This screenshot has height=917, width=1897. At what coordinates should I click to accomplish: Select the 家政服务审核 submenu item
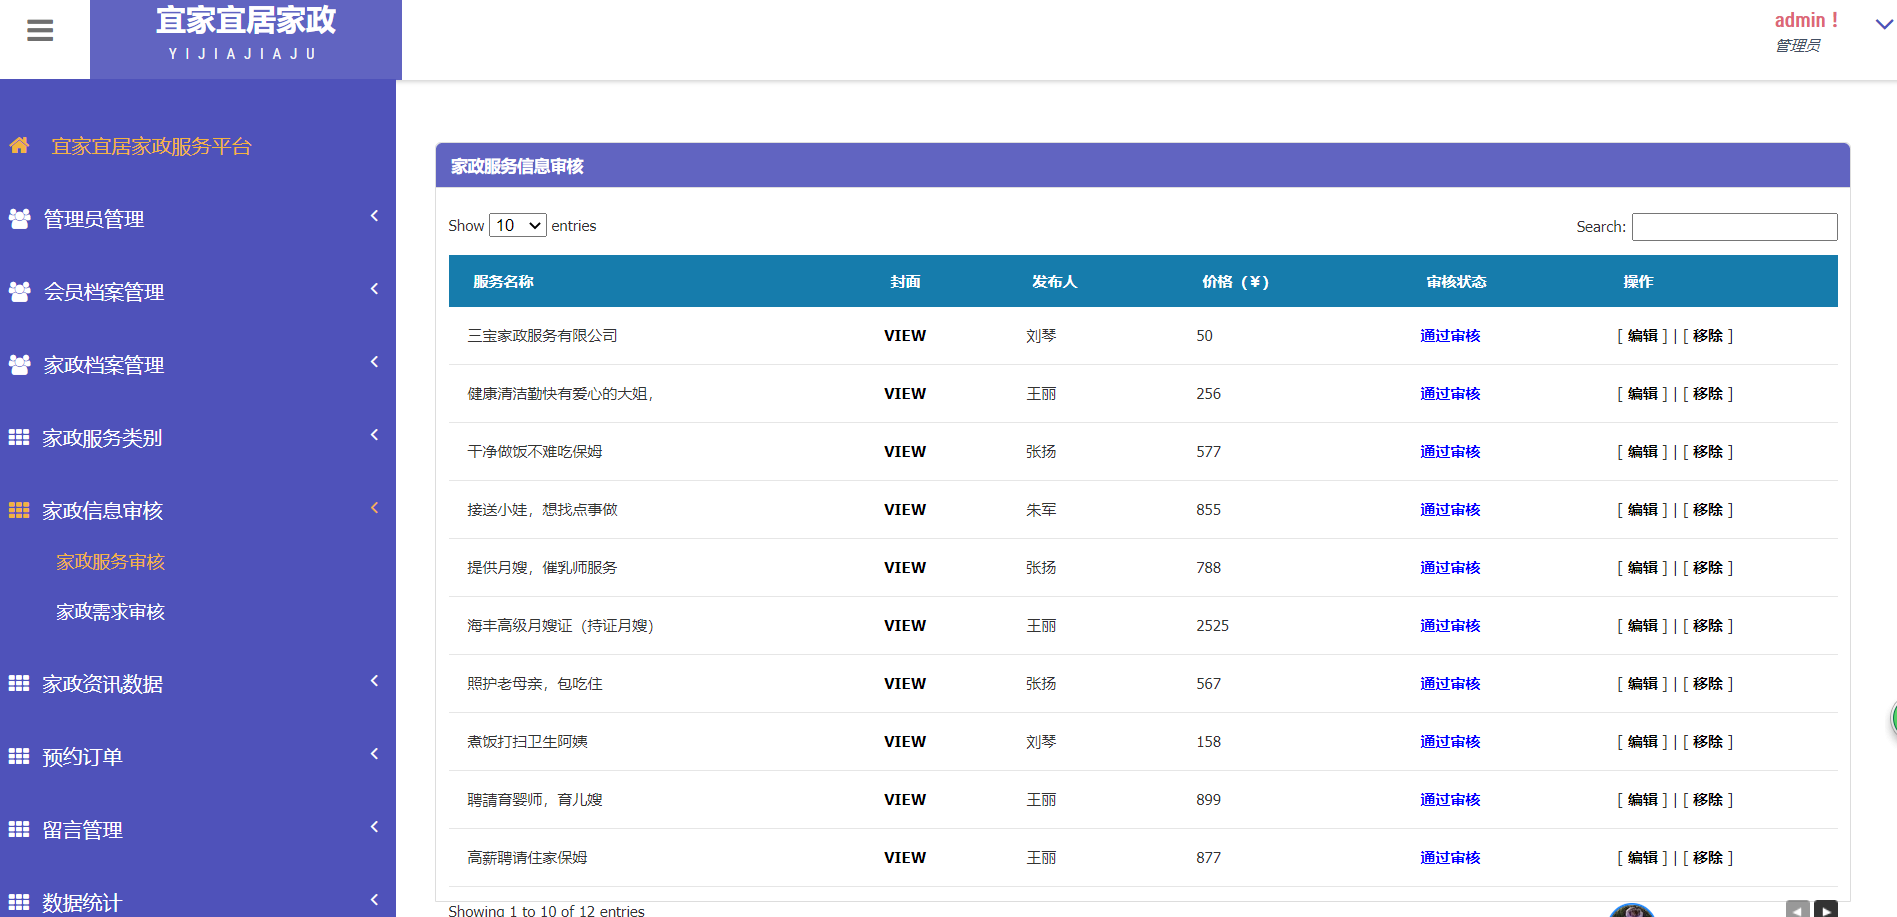click(110, 562)
